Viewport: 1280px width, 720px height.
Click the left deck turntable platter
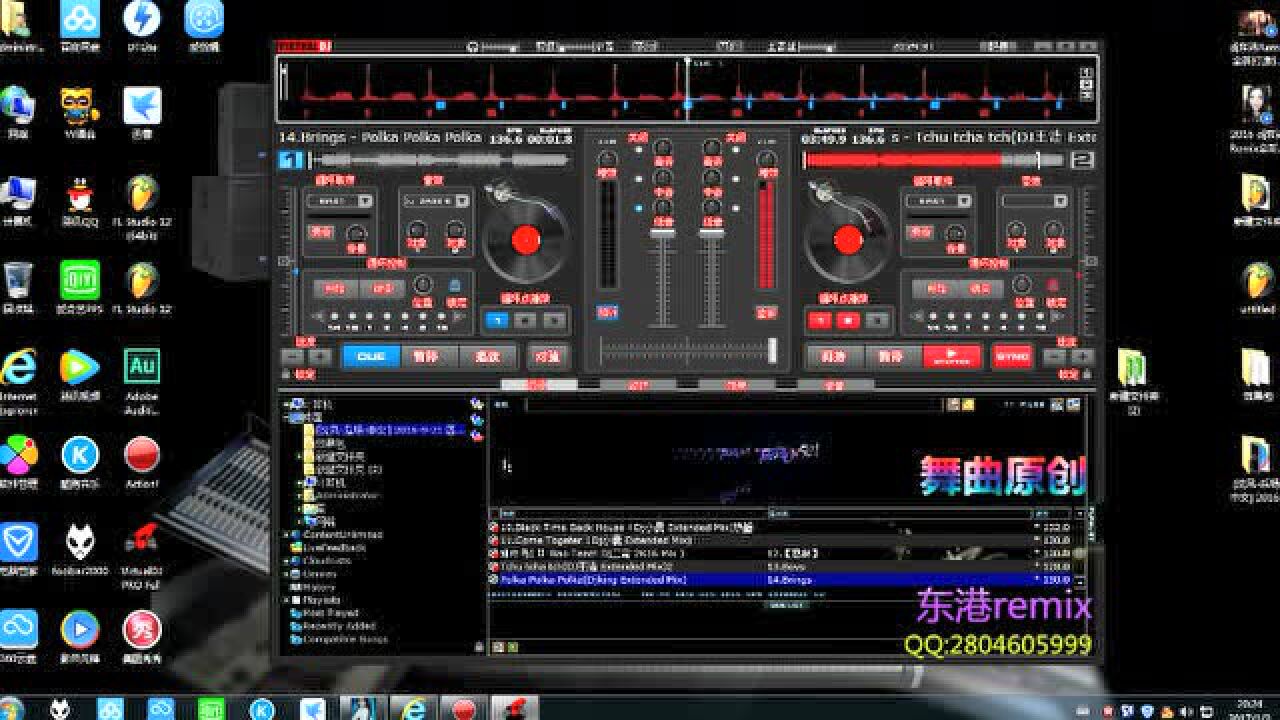[526, 239]
